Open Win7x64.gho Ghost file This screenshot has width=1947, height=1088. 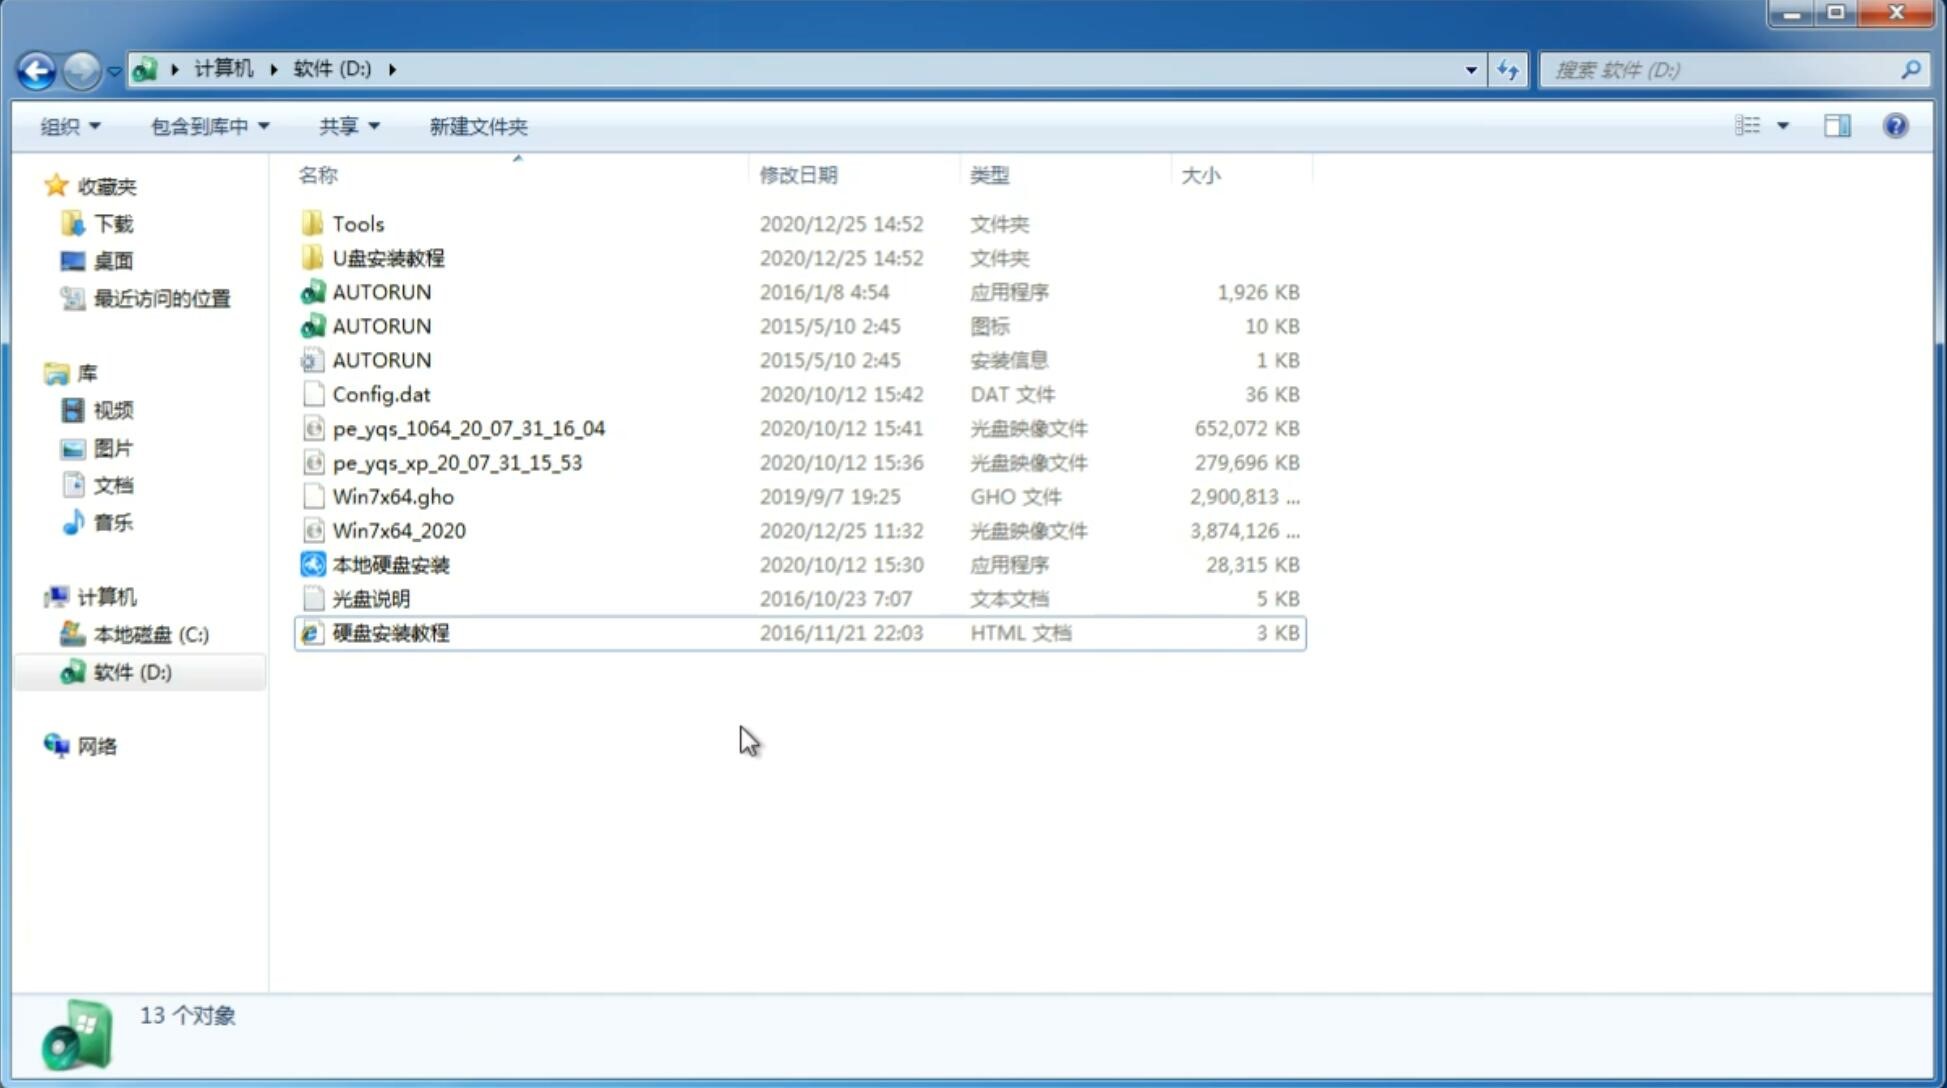coord(394,496)
